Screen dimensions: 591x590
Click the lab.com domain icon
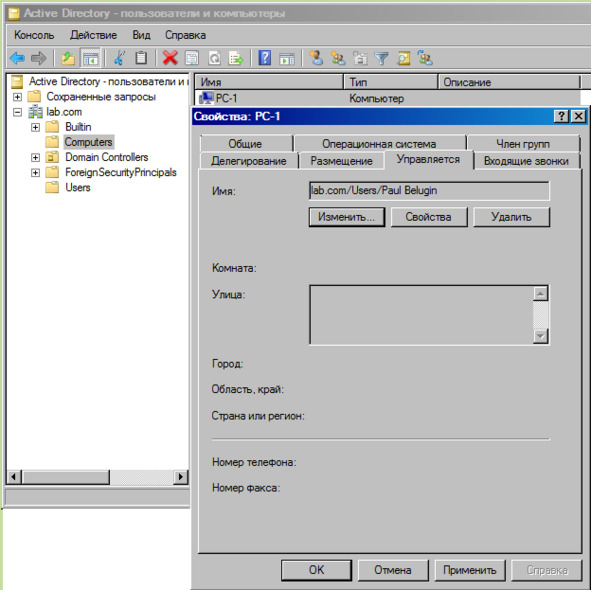tap(35, 112)
